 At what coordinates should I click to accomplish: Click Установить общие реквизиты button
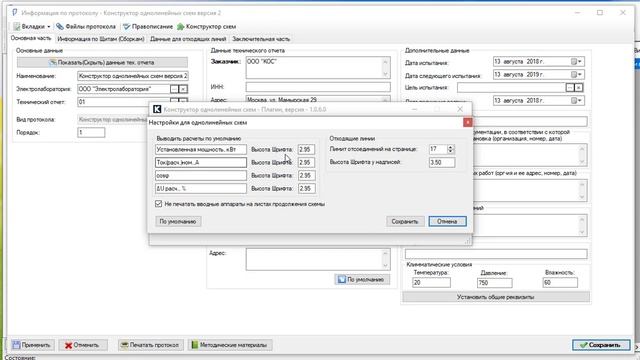(496, 297)
